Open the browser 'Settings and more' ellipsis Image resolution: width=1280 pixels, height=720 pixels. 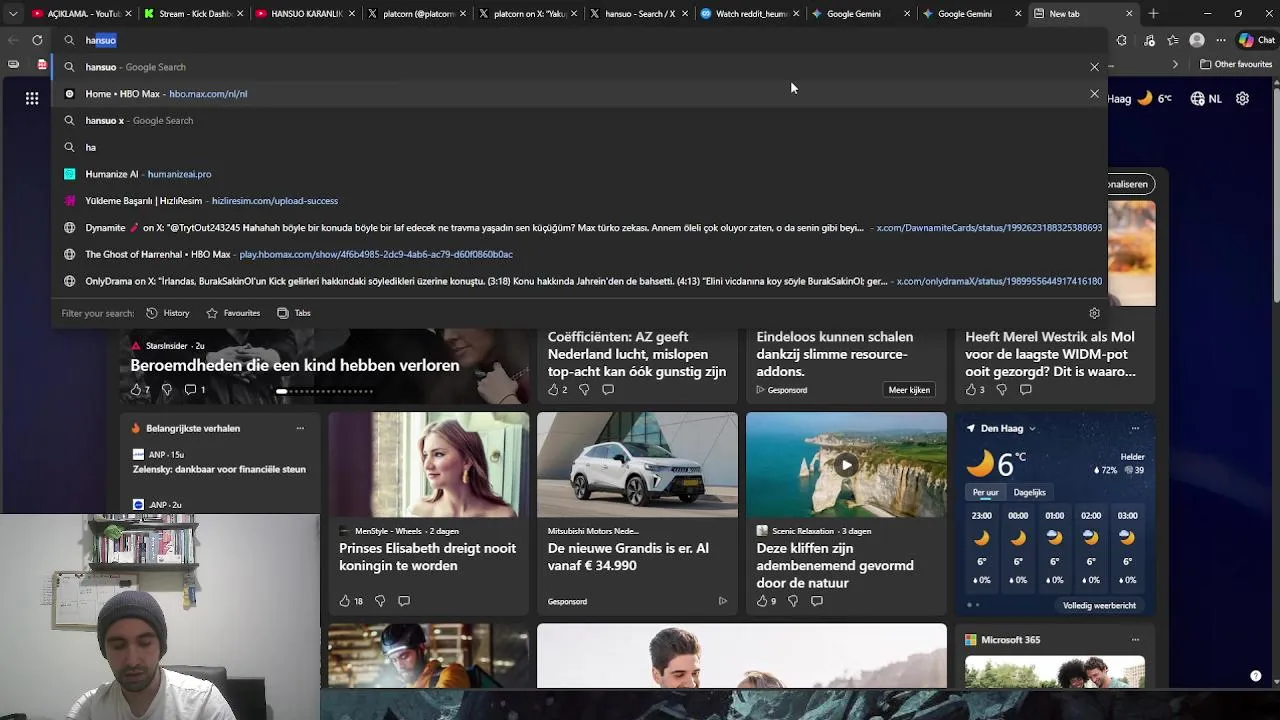pos(1221,40)
